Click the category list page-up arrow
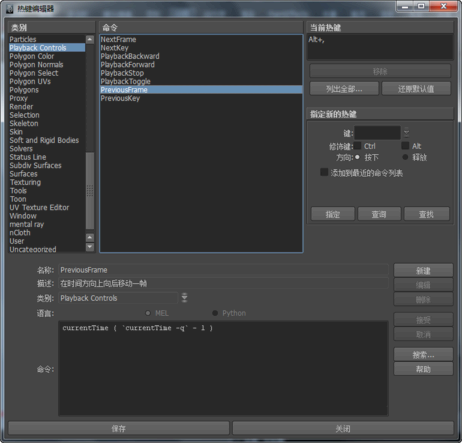The height and width of the screenshot is (443, 462). click(x=90, y=237)
